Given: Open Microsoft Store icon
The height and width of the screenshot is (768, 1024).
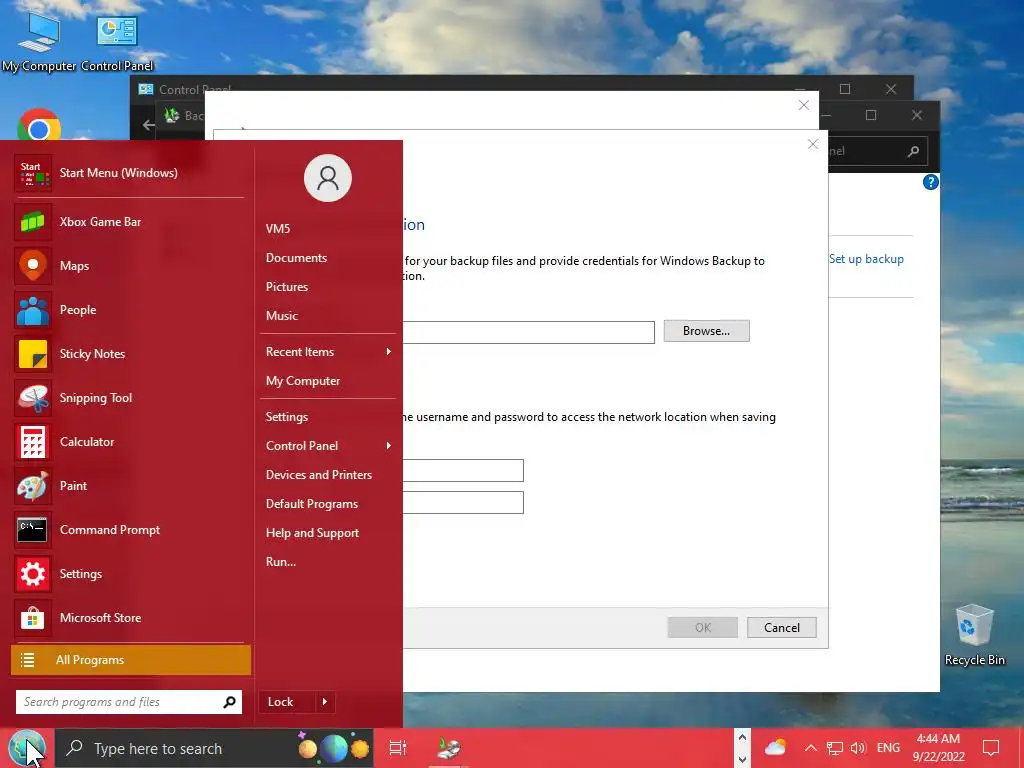Looking at the screenshot, I should click(x=33, y=618).
